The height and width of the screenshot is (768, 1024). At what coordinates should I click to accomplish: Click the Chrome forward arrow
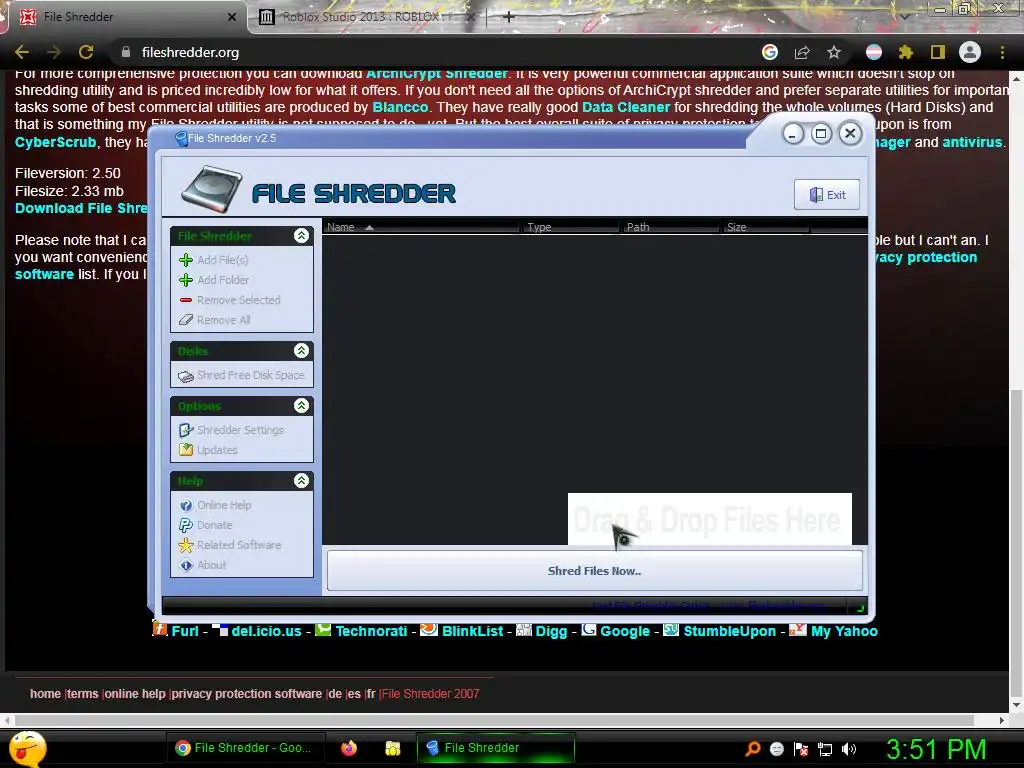click(54, 52)
